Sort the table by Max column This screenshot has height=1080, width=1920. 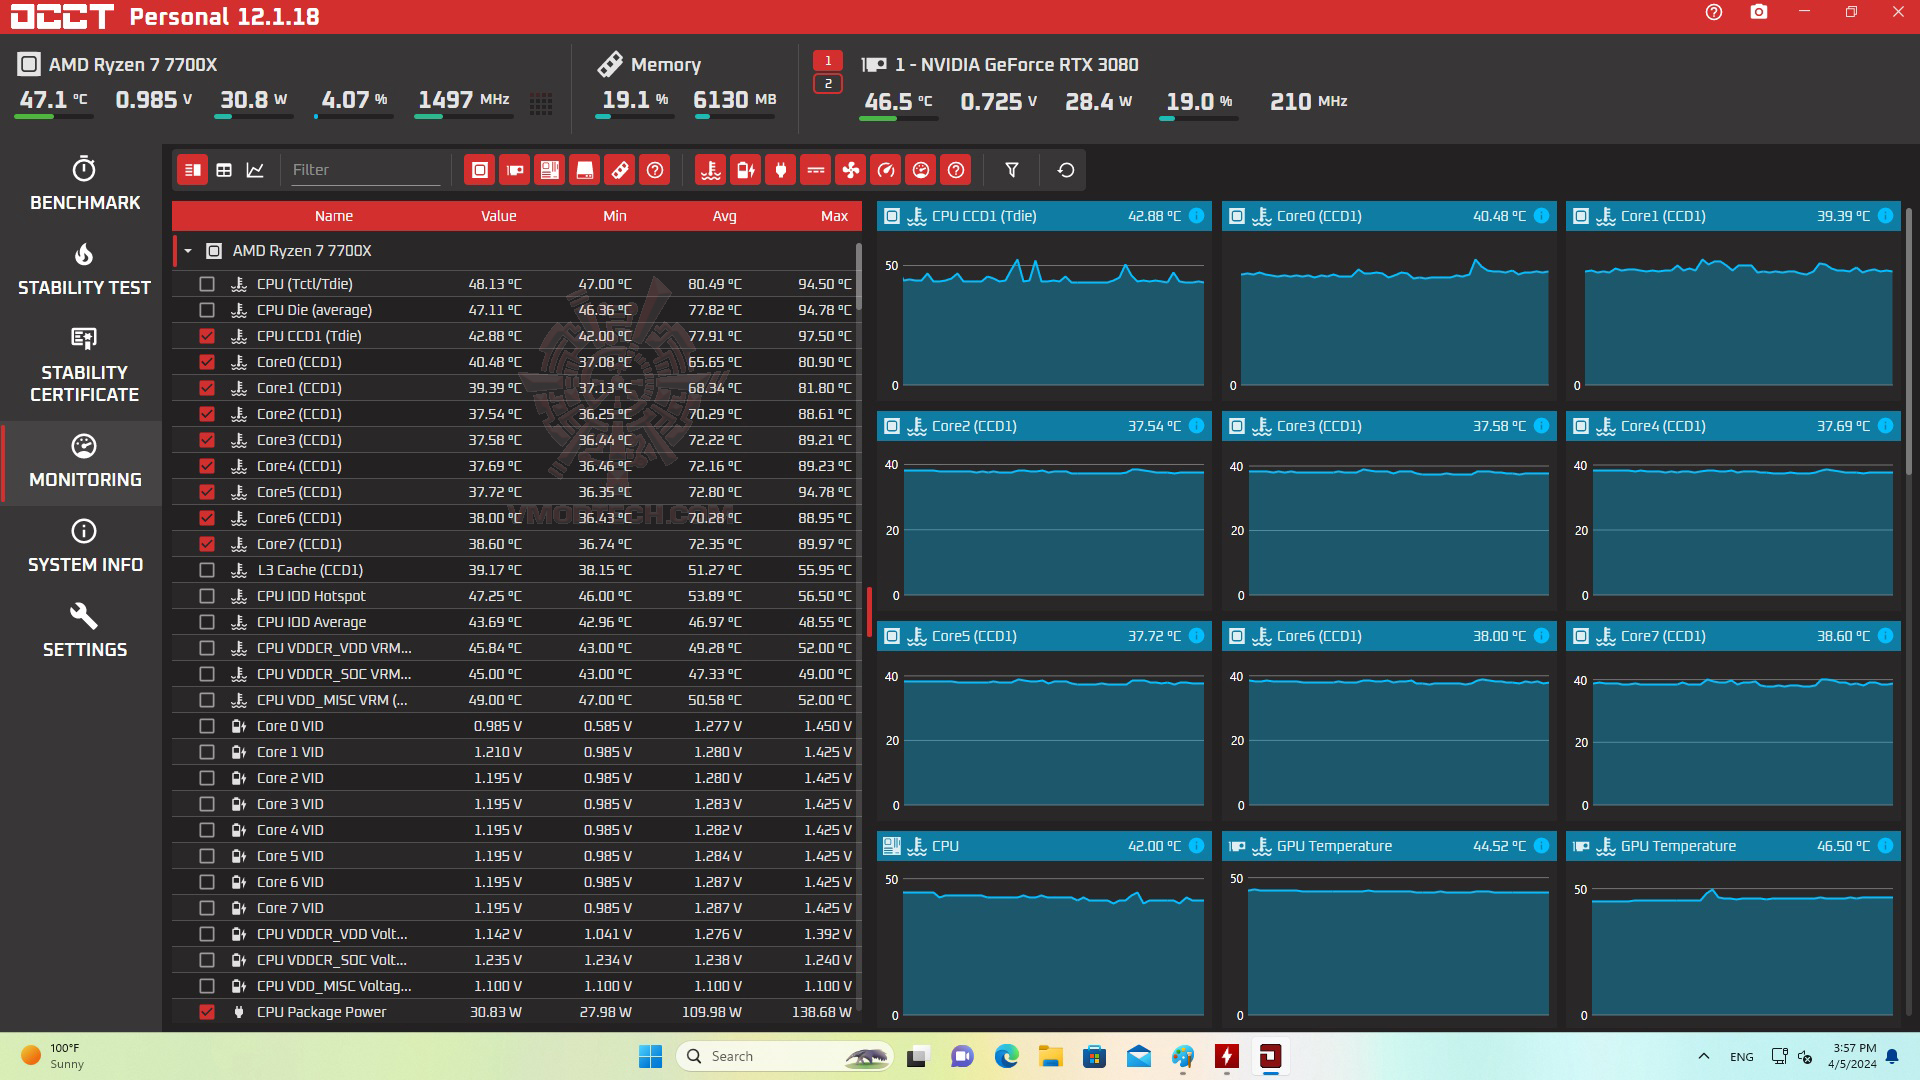click(x=834, y=216)
